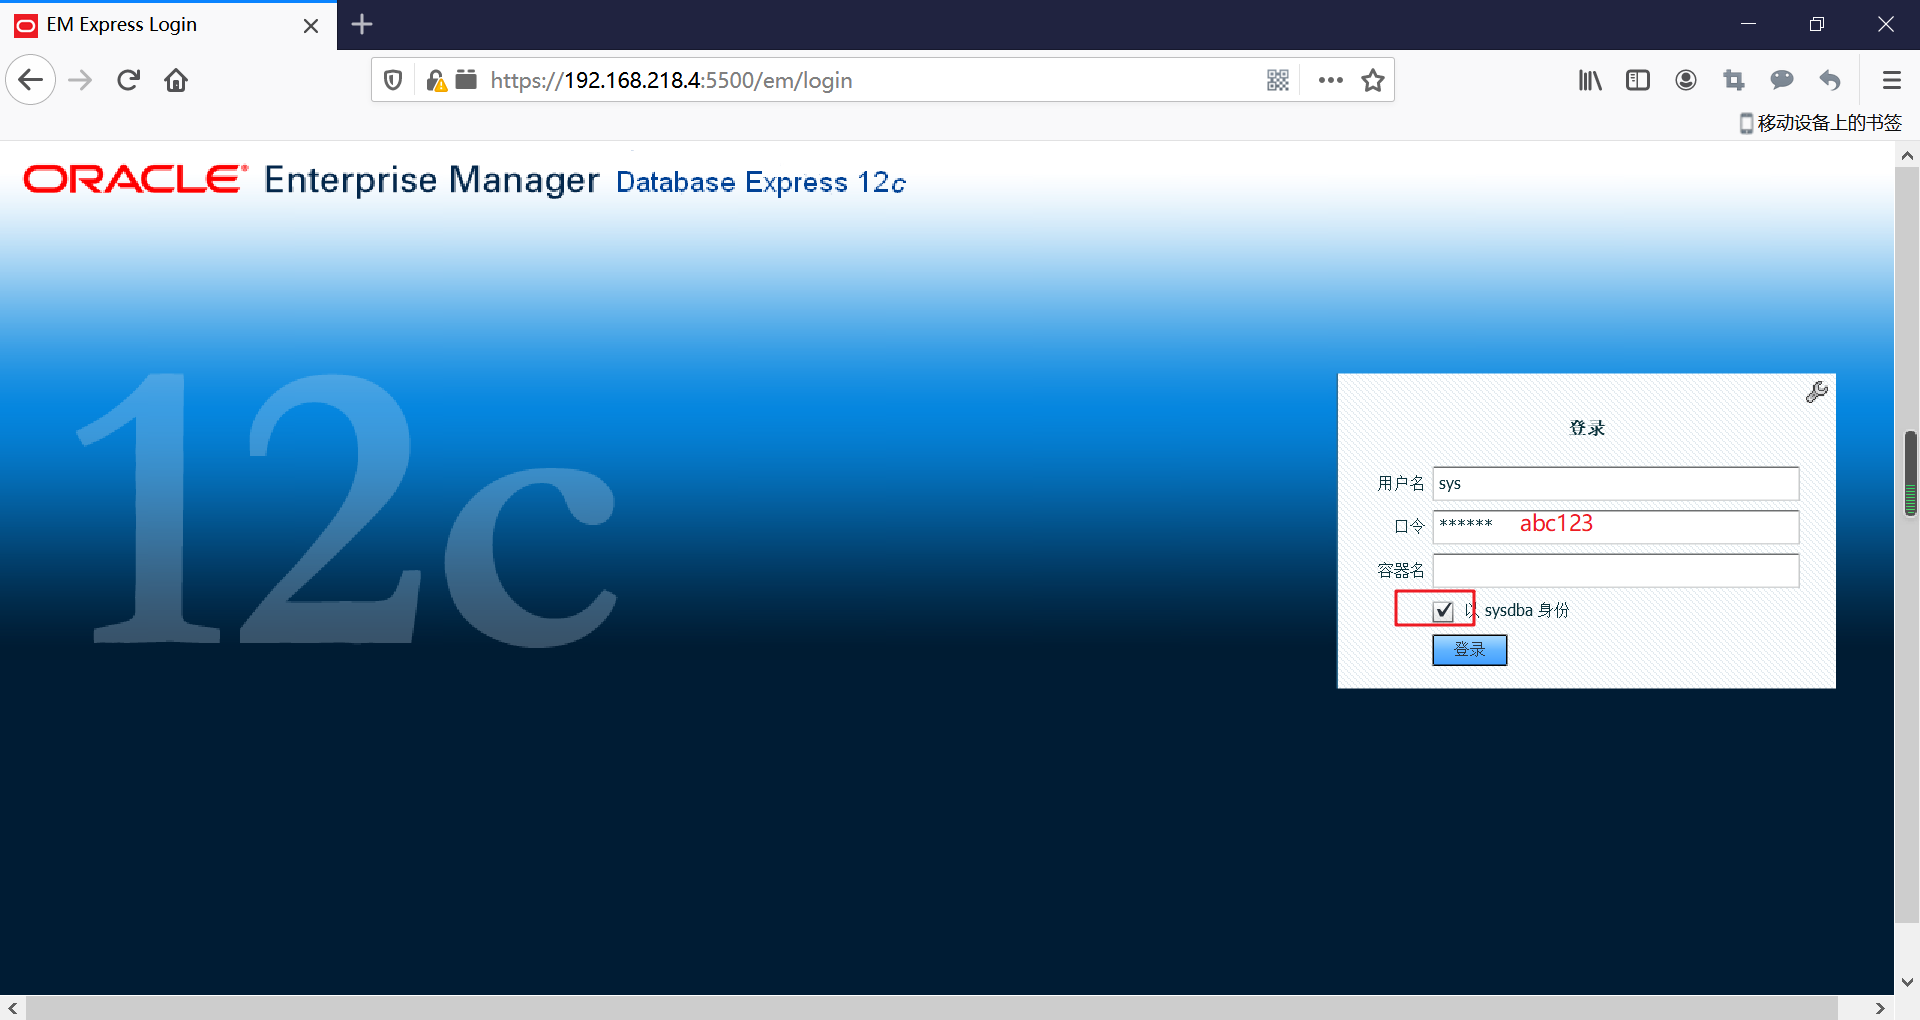Click the scroll up arrow

[1907, 155]
